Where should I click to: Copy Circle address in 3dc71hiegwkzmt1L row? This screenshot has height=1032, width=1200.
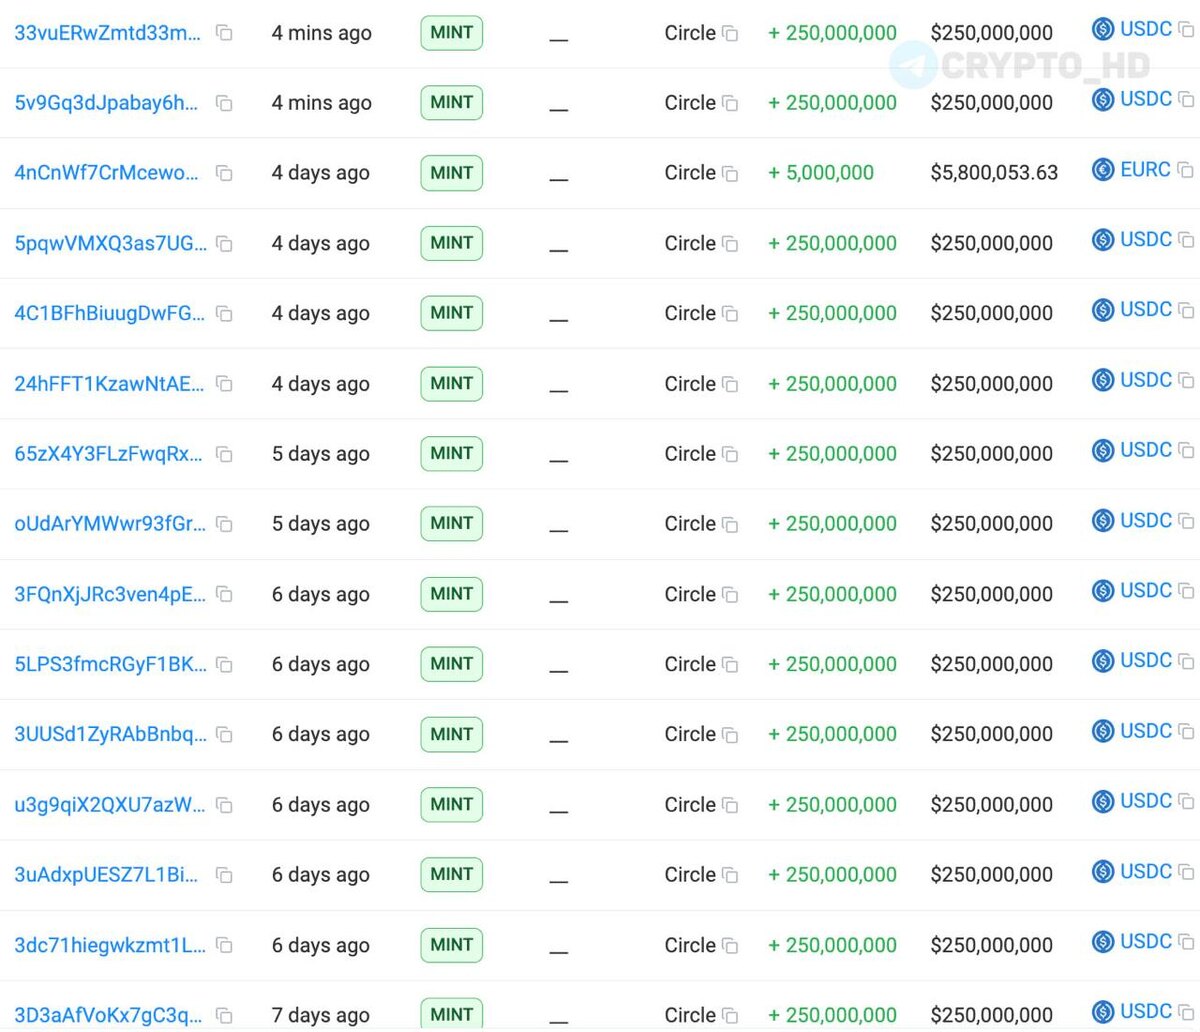[730, 946]
